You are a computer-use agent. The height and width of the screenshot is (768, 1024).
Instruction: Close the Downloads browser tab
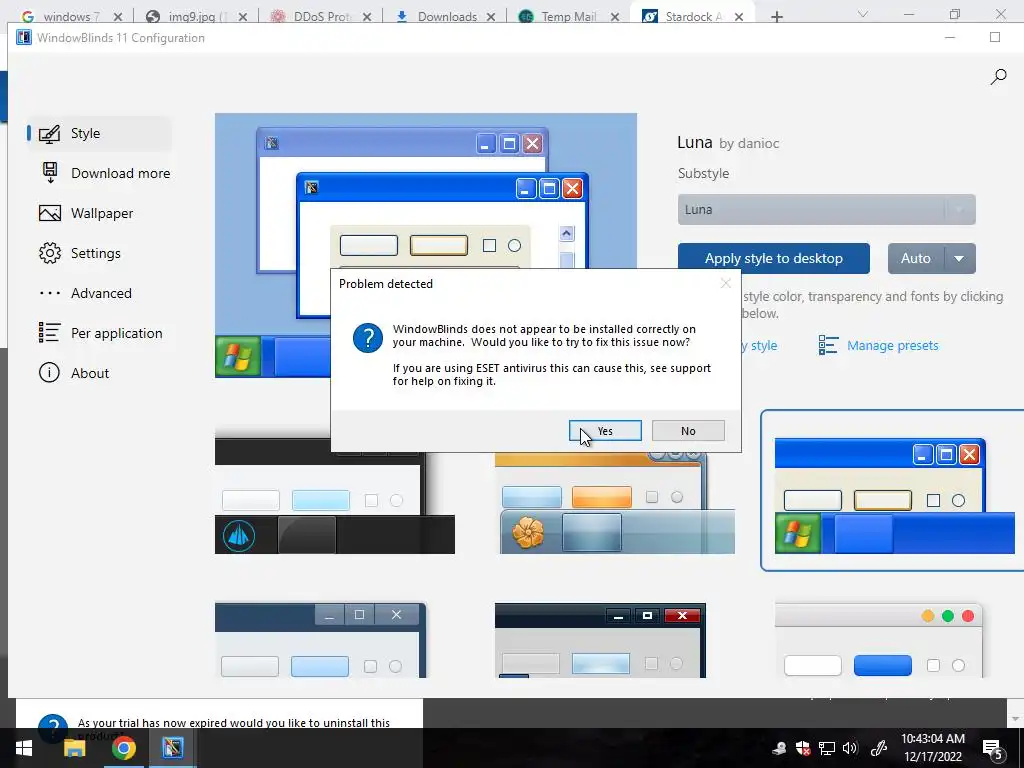[491, 17]
